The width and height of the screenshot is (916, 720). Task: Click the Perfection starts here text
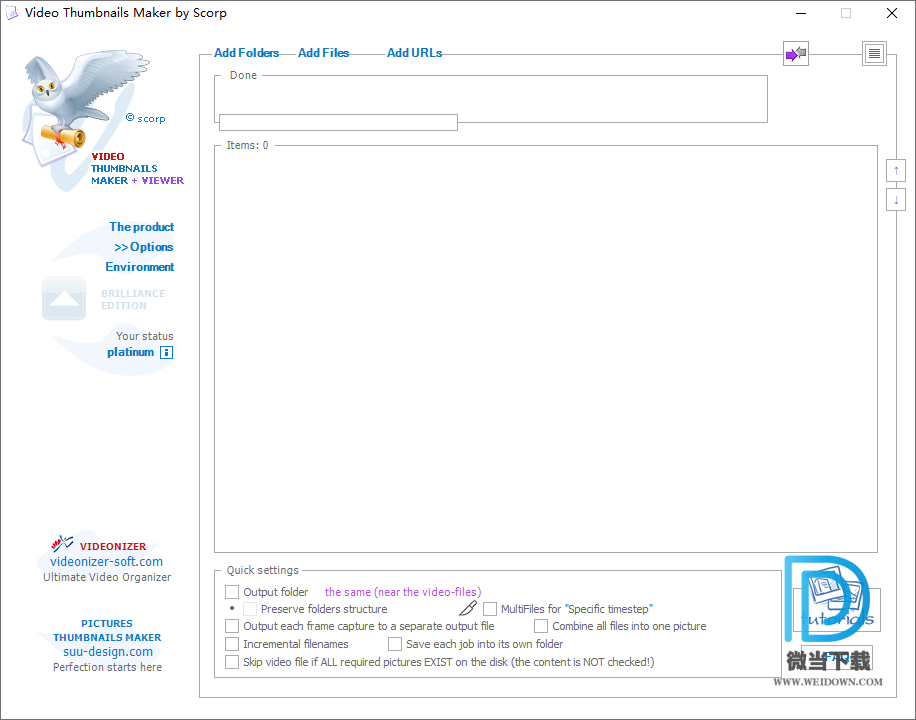pyautogui.click(x=107, y=667)
